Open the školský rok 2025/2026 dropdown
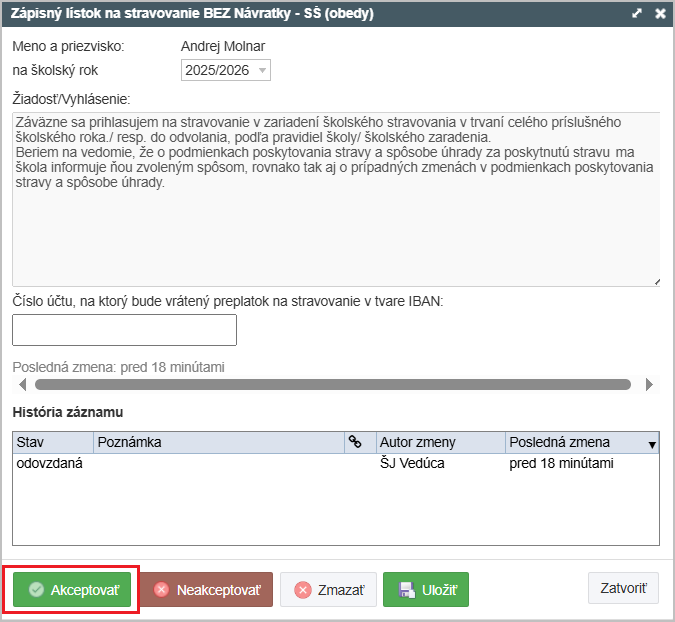Image resolution: width=675 pixels, height=622 pixels. (x=262, y=70)
